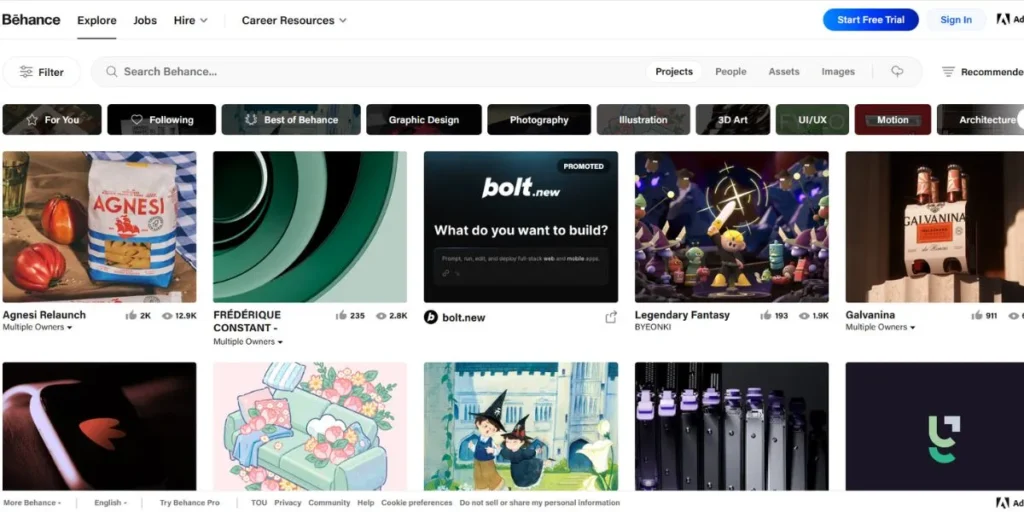Click Do not sell or share link
Viewport: 1024px width, 512px height.
point(539,503)
